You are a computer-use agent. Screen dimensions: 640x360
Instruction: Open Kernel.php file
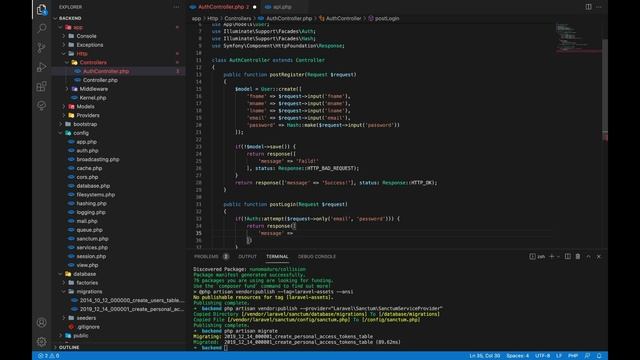[x=93, y=98]
